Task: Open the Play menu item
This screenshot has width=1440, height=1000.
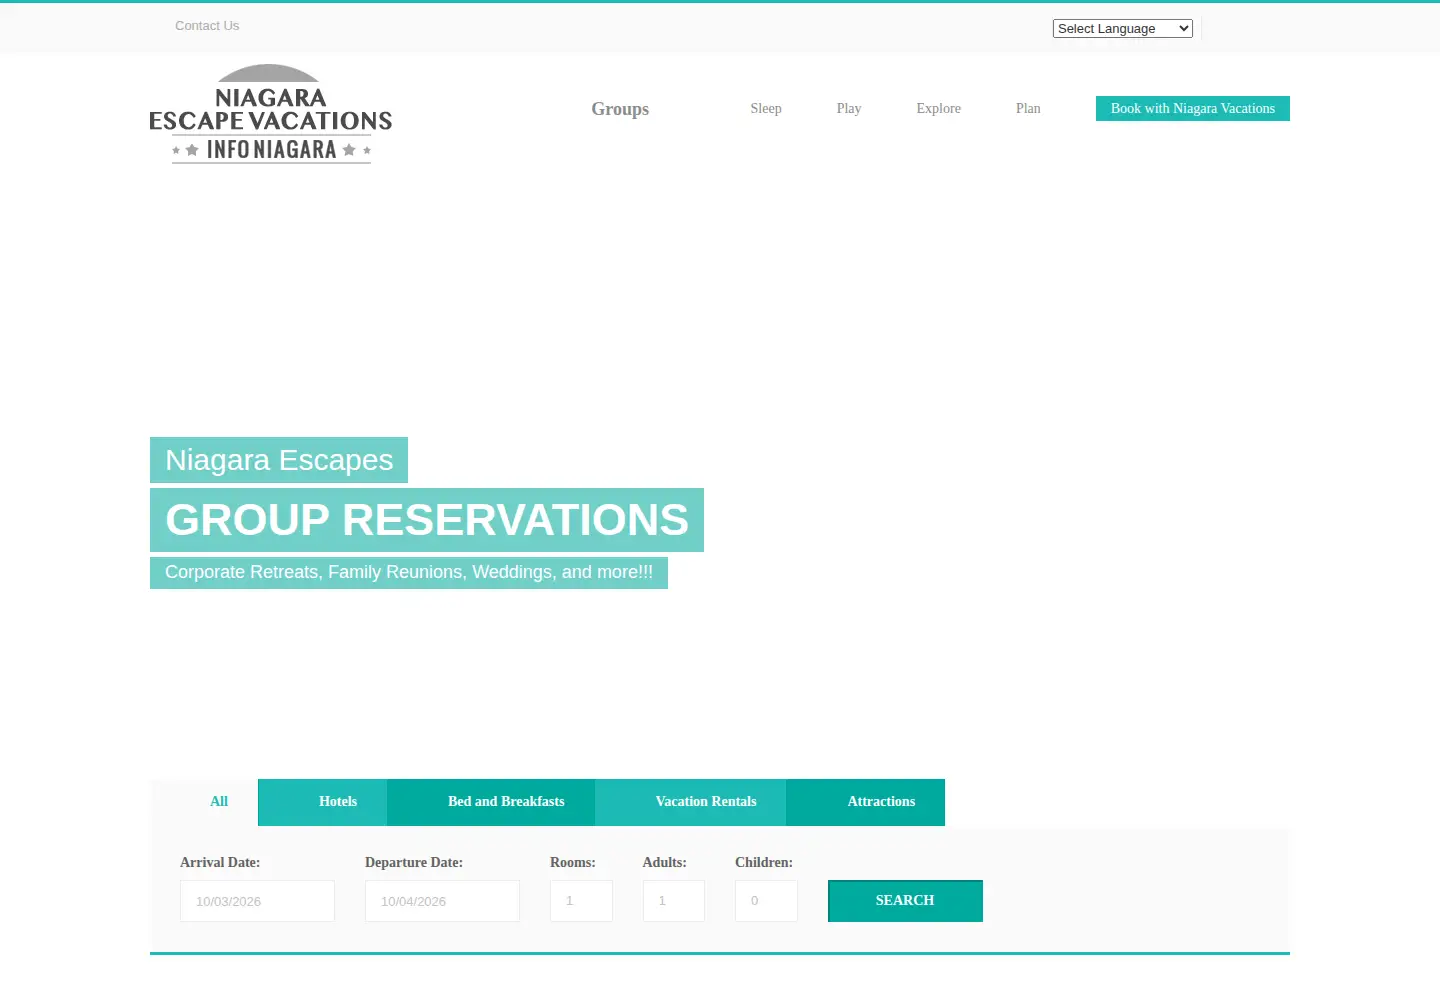Action: (x=849, y=108)
